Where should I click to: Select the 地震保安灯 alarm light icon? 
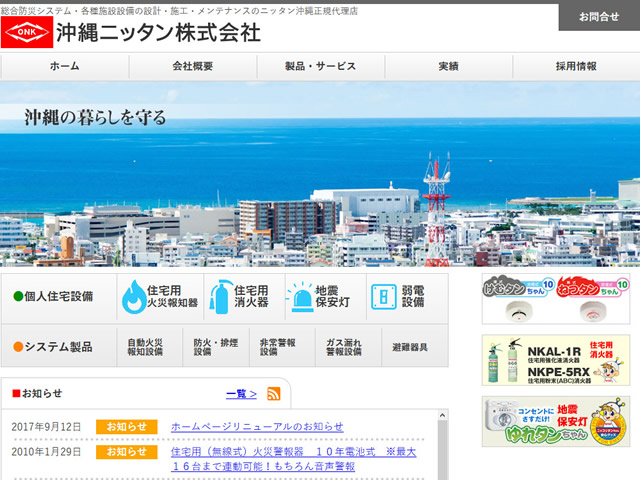pos(301,297)
